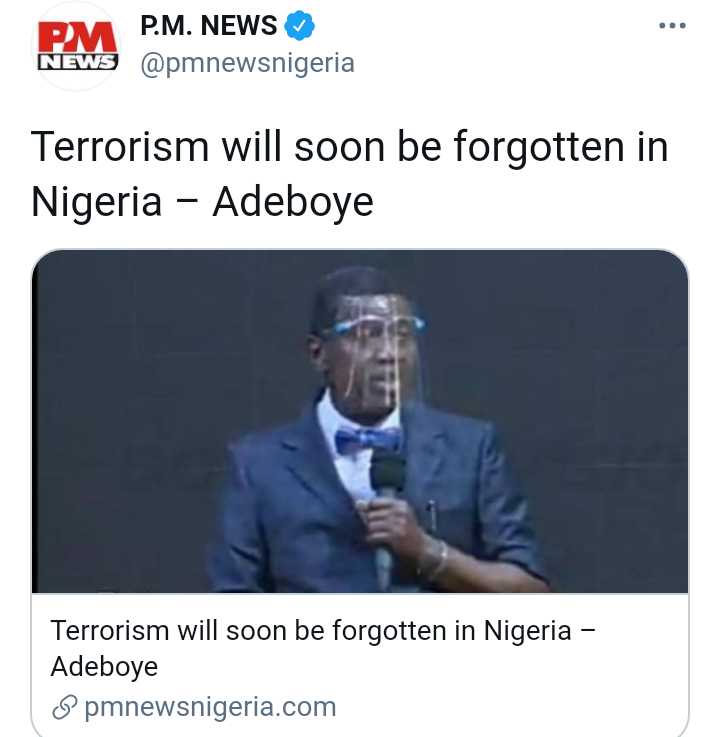This screenshot has height=737, width=720.
Task: Open the P.M. NEWS display name
Action: point(209,25)
